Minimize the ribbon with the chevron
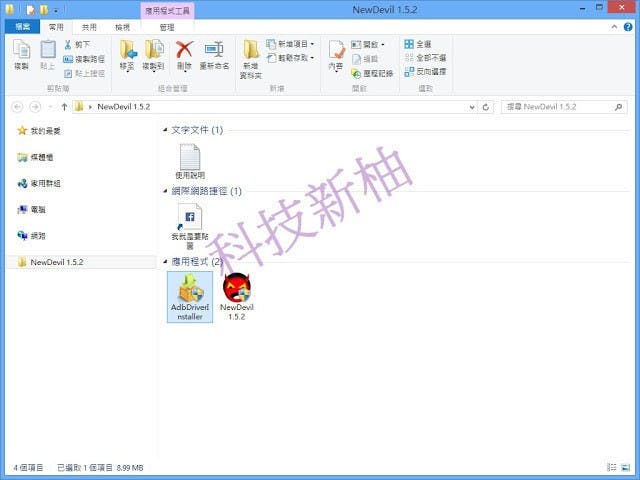This screenshot has width=640, height=480. [614, 27]
